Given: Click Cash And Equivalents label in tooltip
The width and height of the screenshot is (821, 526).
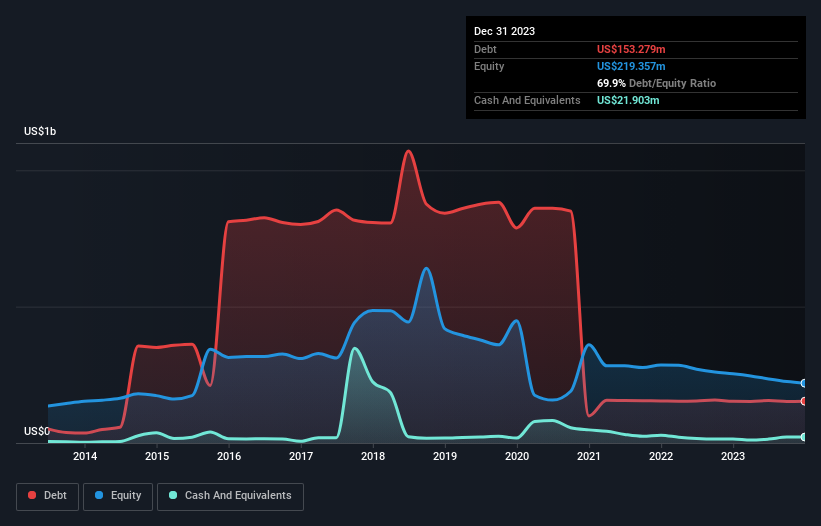Looking at the screenshot, I should click(x=527, y=100).
